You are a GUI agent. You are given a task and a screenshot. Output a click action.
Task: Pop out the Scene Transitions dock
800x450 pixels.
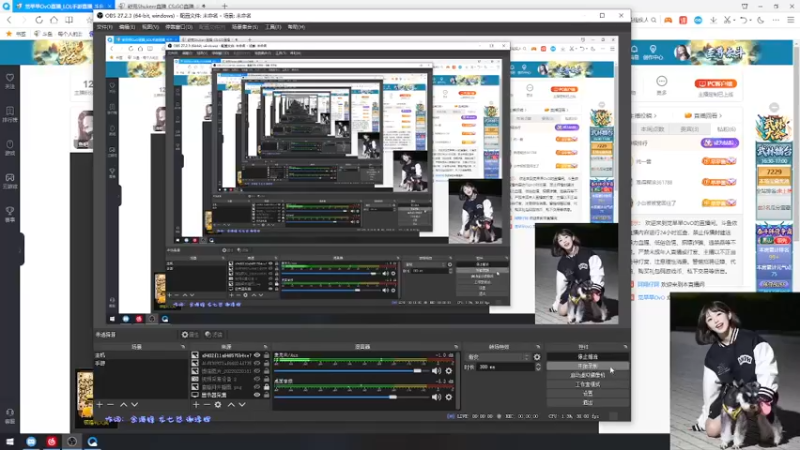click(x=538, y=347)
